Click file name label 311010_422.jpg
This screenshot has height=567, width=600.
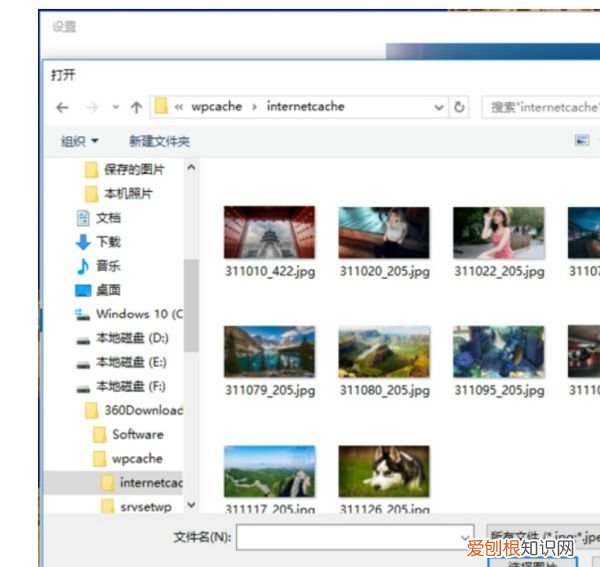click(270, 271)
